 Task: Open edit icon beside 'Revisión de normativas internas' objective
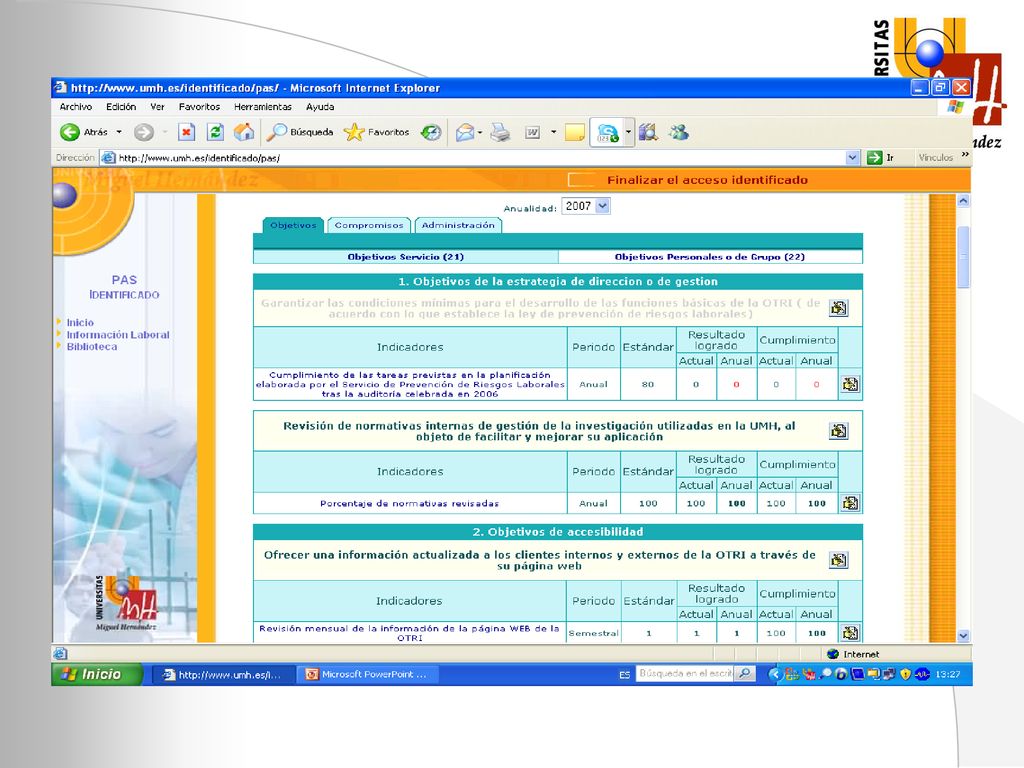839,431
